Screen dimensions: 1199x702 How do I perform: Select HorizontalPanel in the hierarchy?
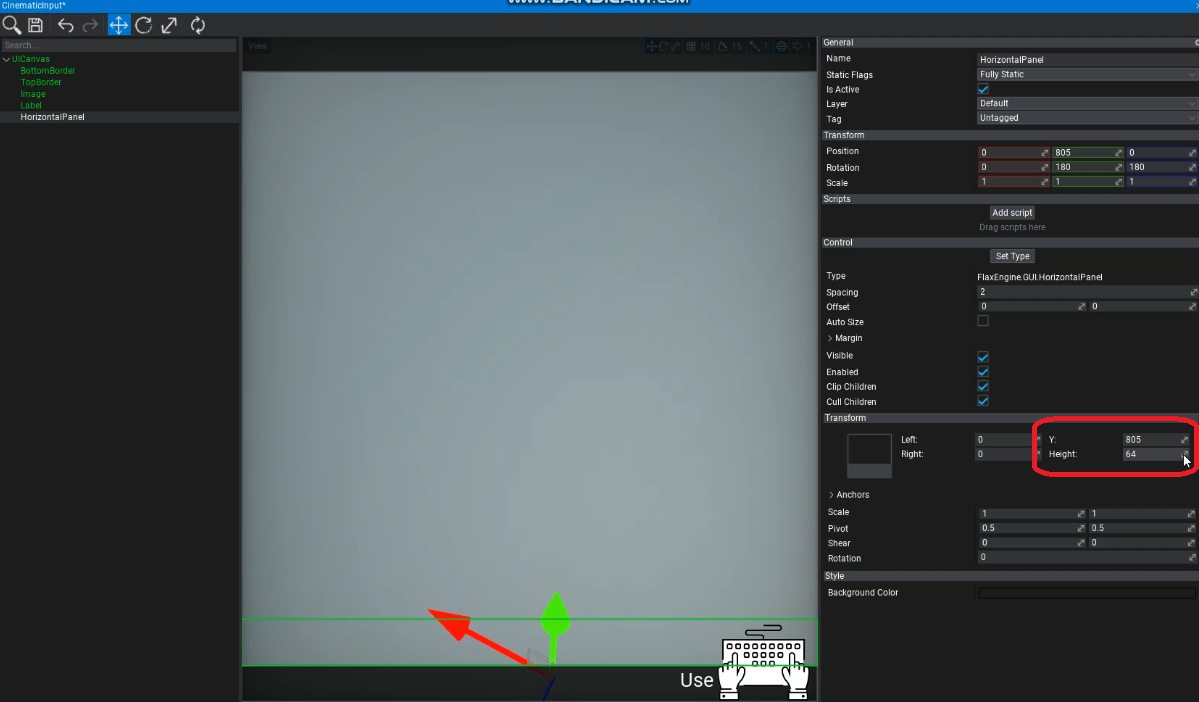(52, 117)
